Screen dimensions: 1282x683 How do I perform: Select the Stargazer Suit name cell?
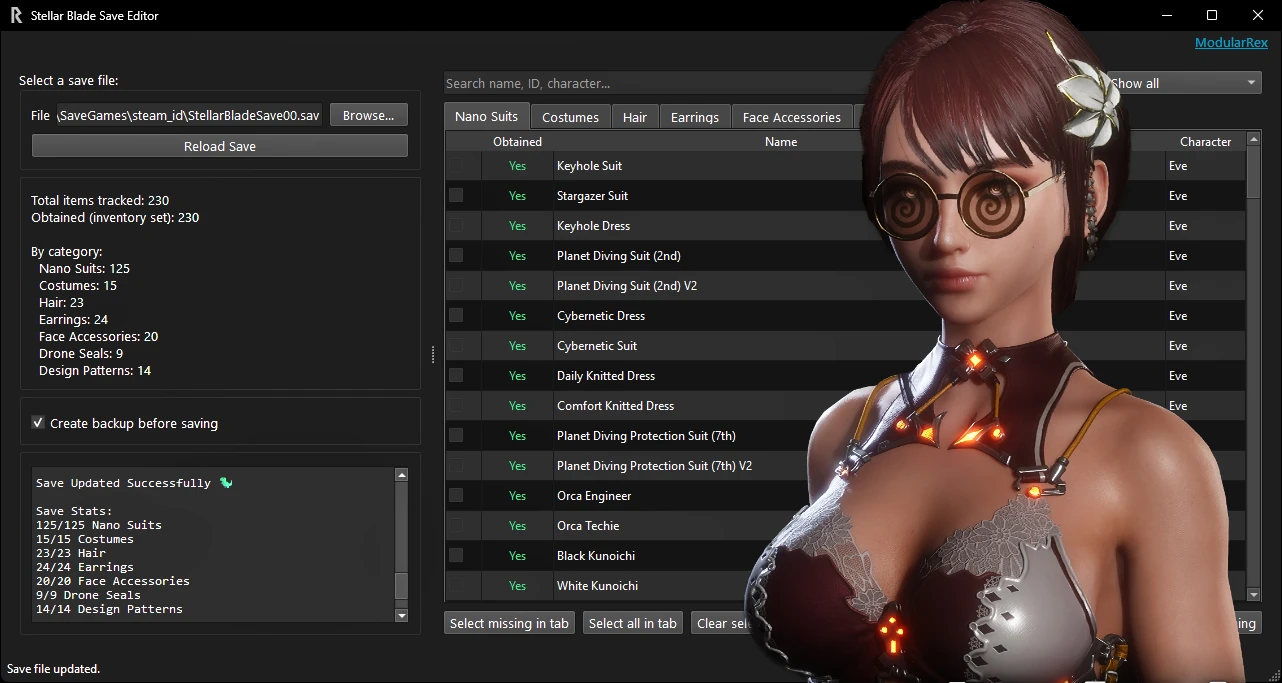[592, 196]
